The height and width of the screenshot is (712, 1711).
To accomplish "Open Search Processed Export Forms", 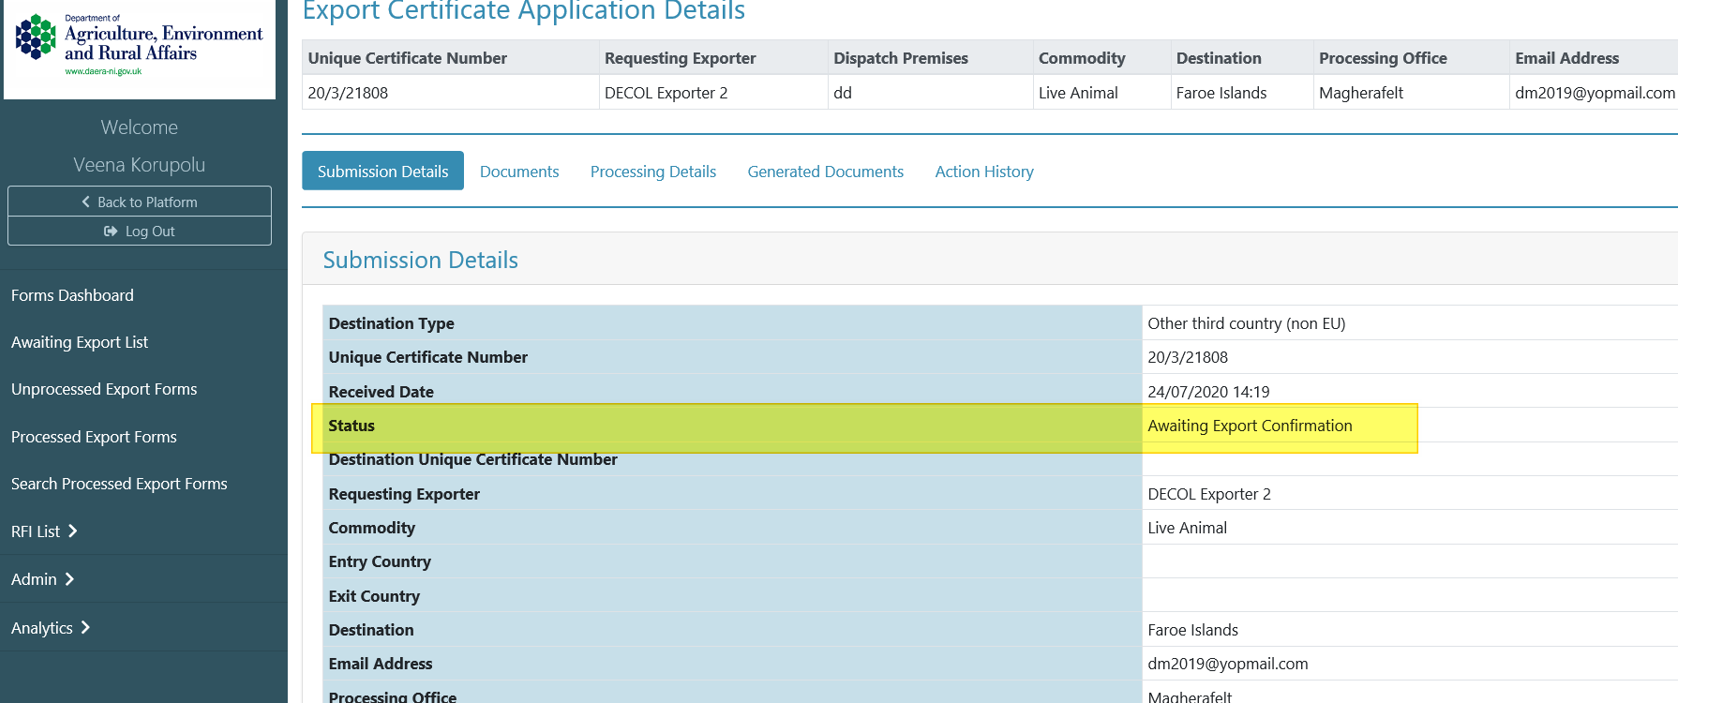I will (x=119, y=484).
